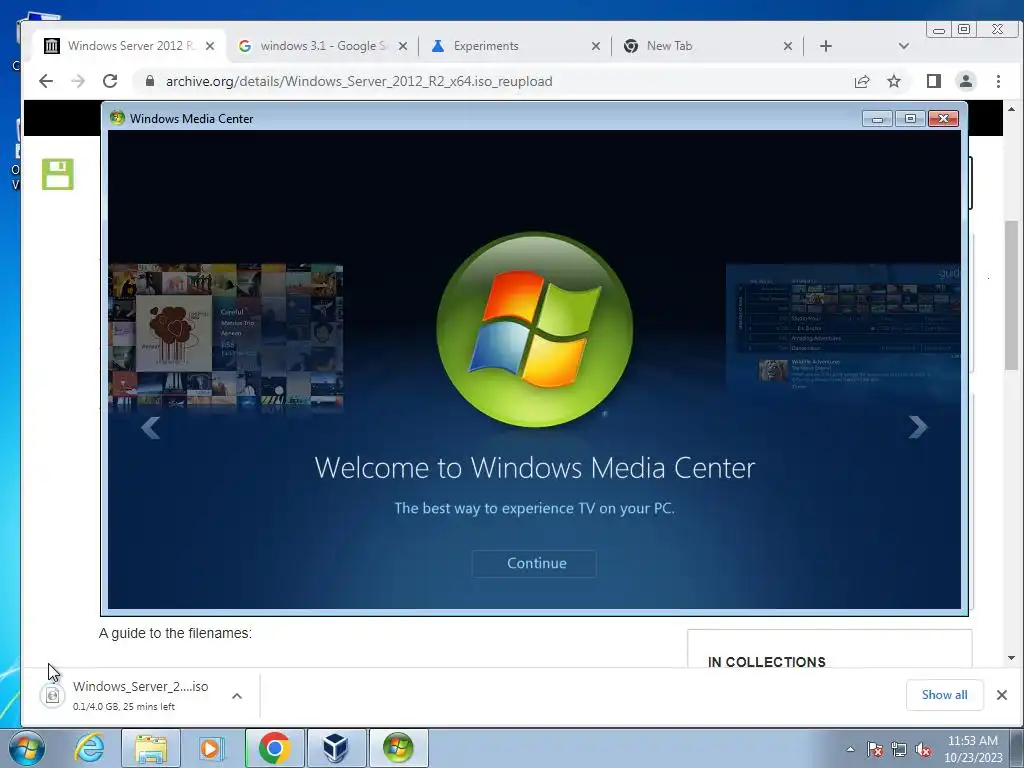Click the album art collage thumbnail
Image resolution: width=1024 pixels, height=768 pixels.
coord(226,336)
